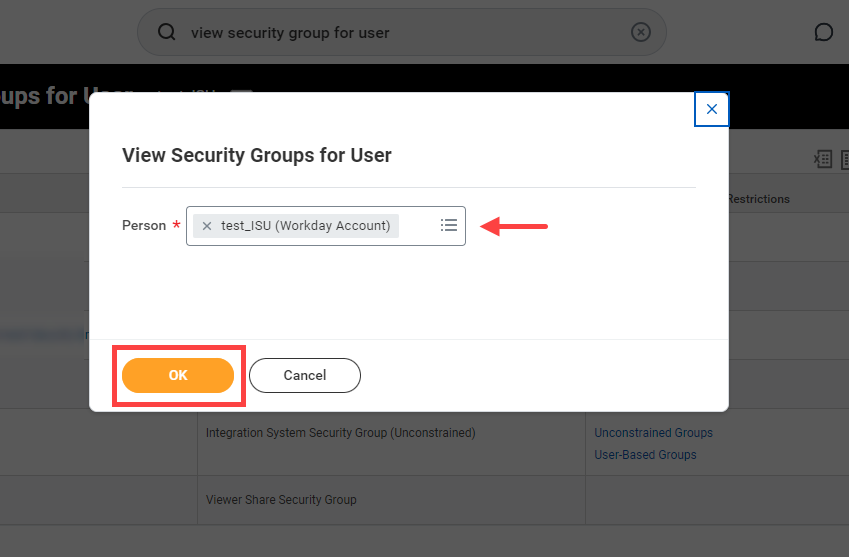The width and height of the screenshot is (849, 557).
Task: Click the Restrictions column header
Action: click(758, 199)
